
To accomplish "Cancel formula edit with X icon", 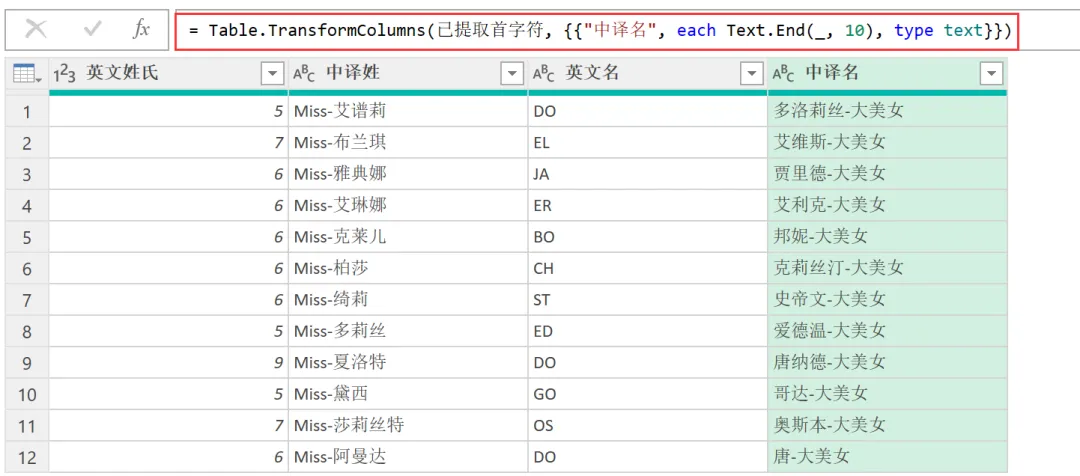I will pyautogui.click(x=36, y=29).
